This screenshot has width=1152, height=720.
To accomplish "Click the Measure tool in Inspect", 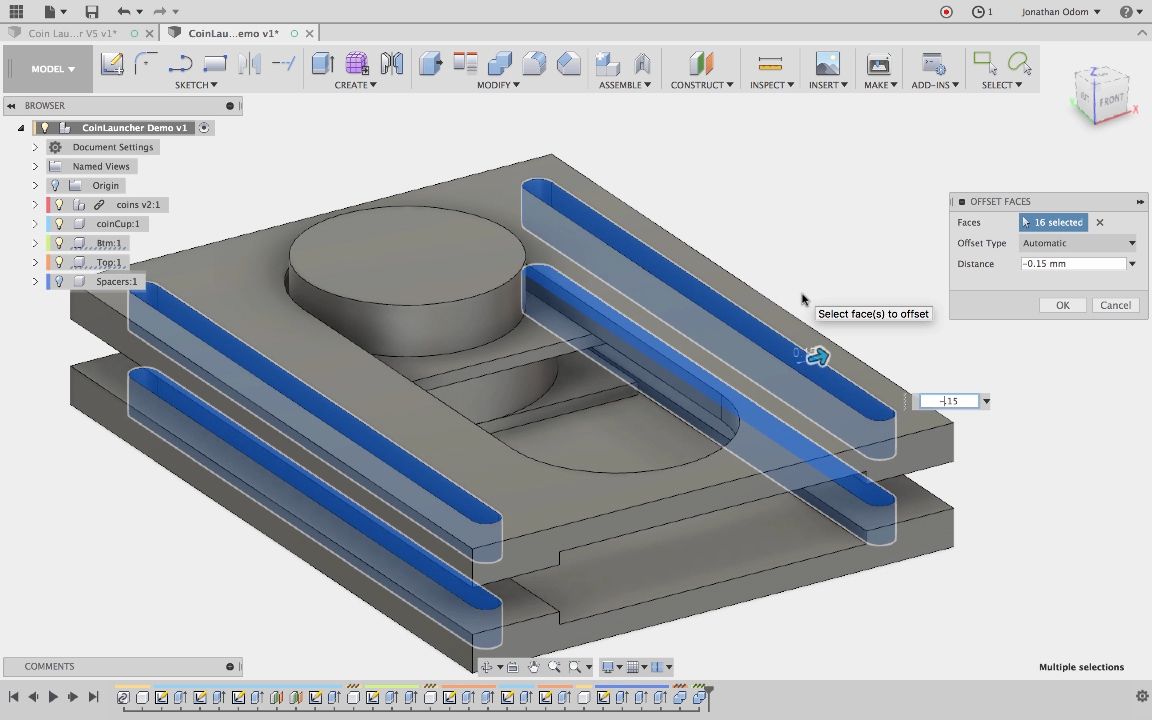I will [x=770, y=64].
